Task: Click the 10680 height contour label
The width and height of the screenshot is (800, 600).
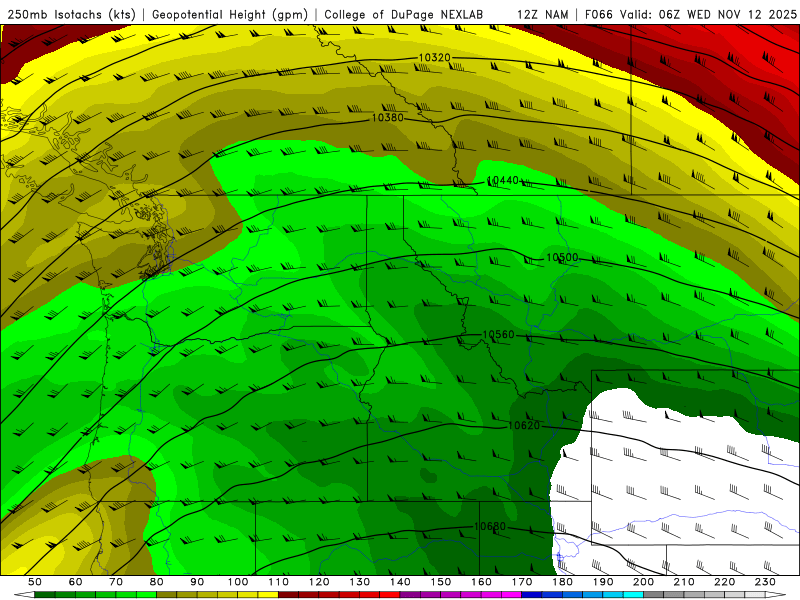Action: pos(490,527)
